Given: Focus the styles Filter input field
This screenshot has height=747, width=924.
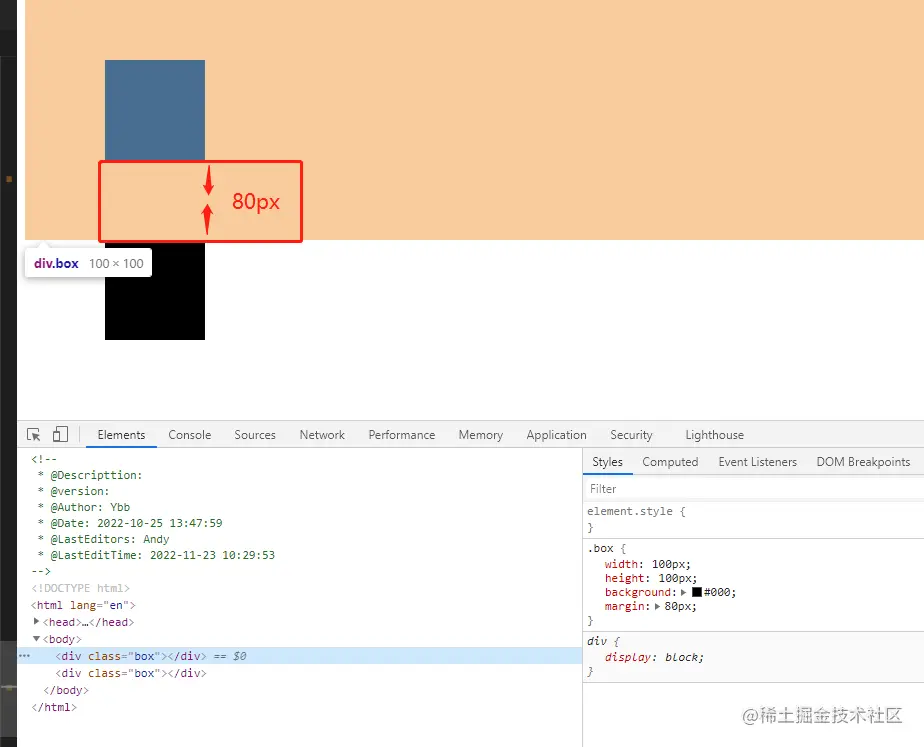Looking at the screenshot, I should (x=753, y=489).
